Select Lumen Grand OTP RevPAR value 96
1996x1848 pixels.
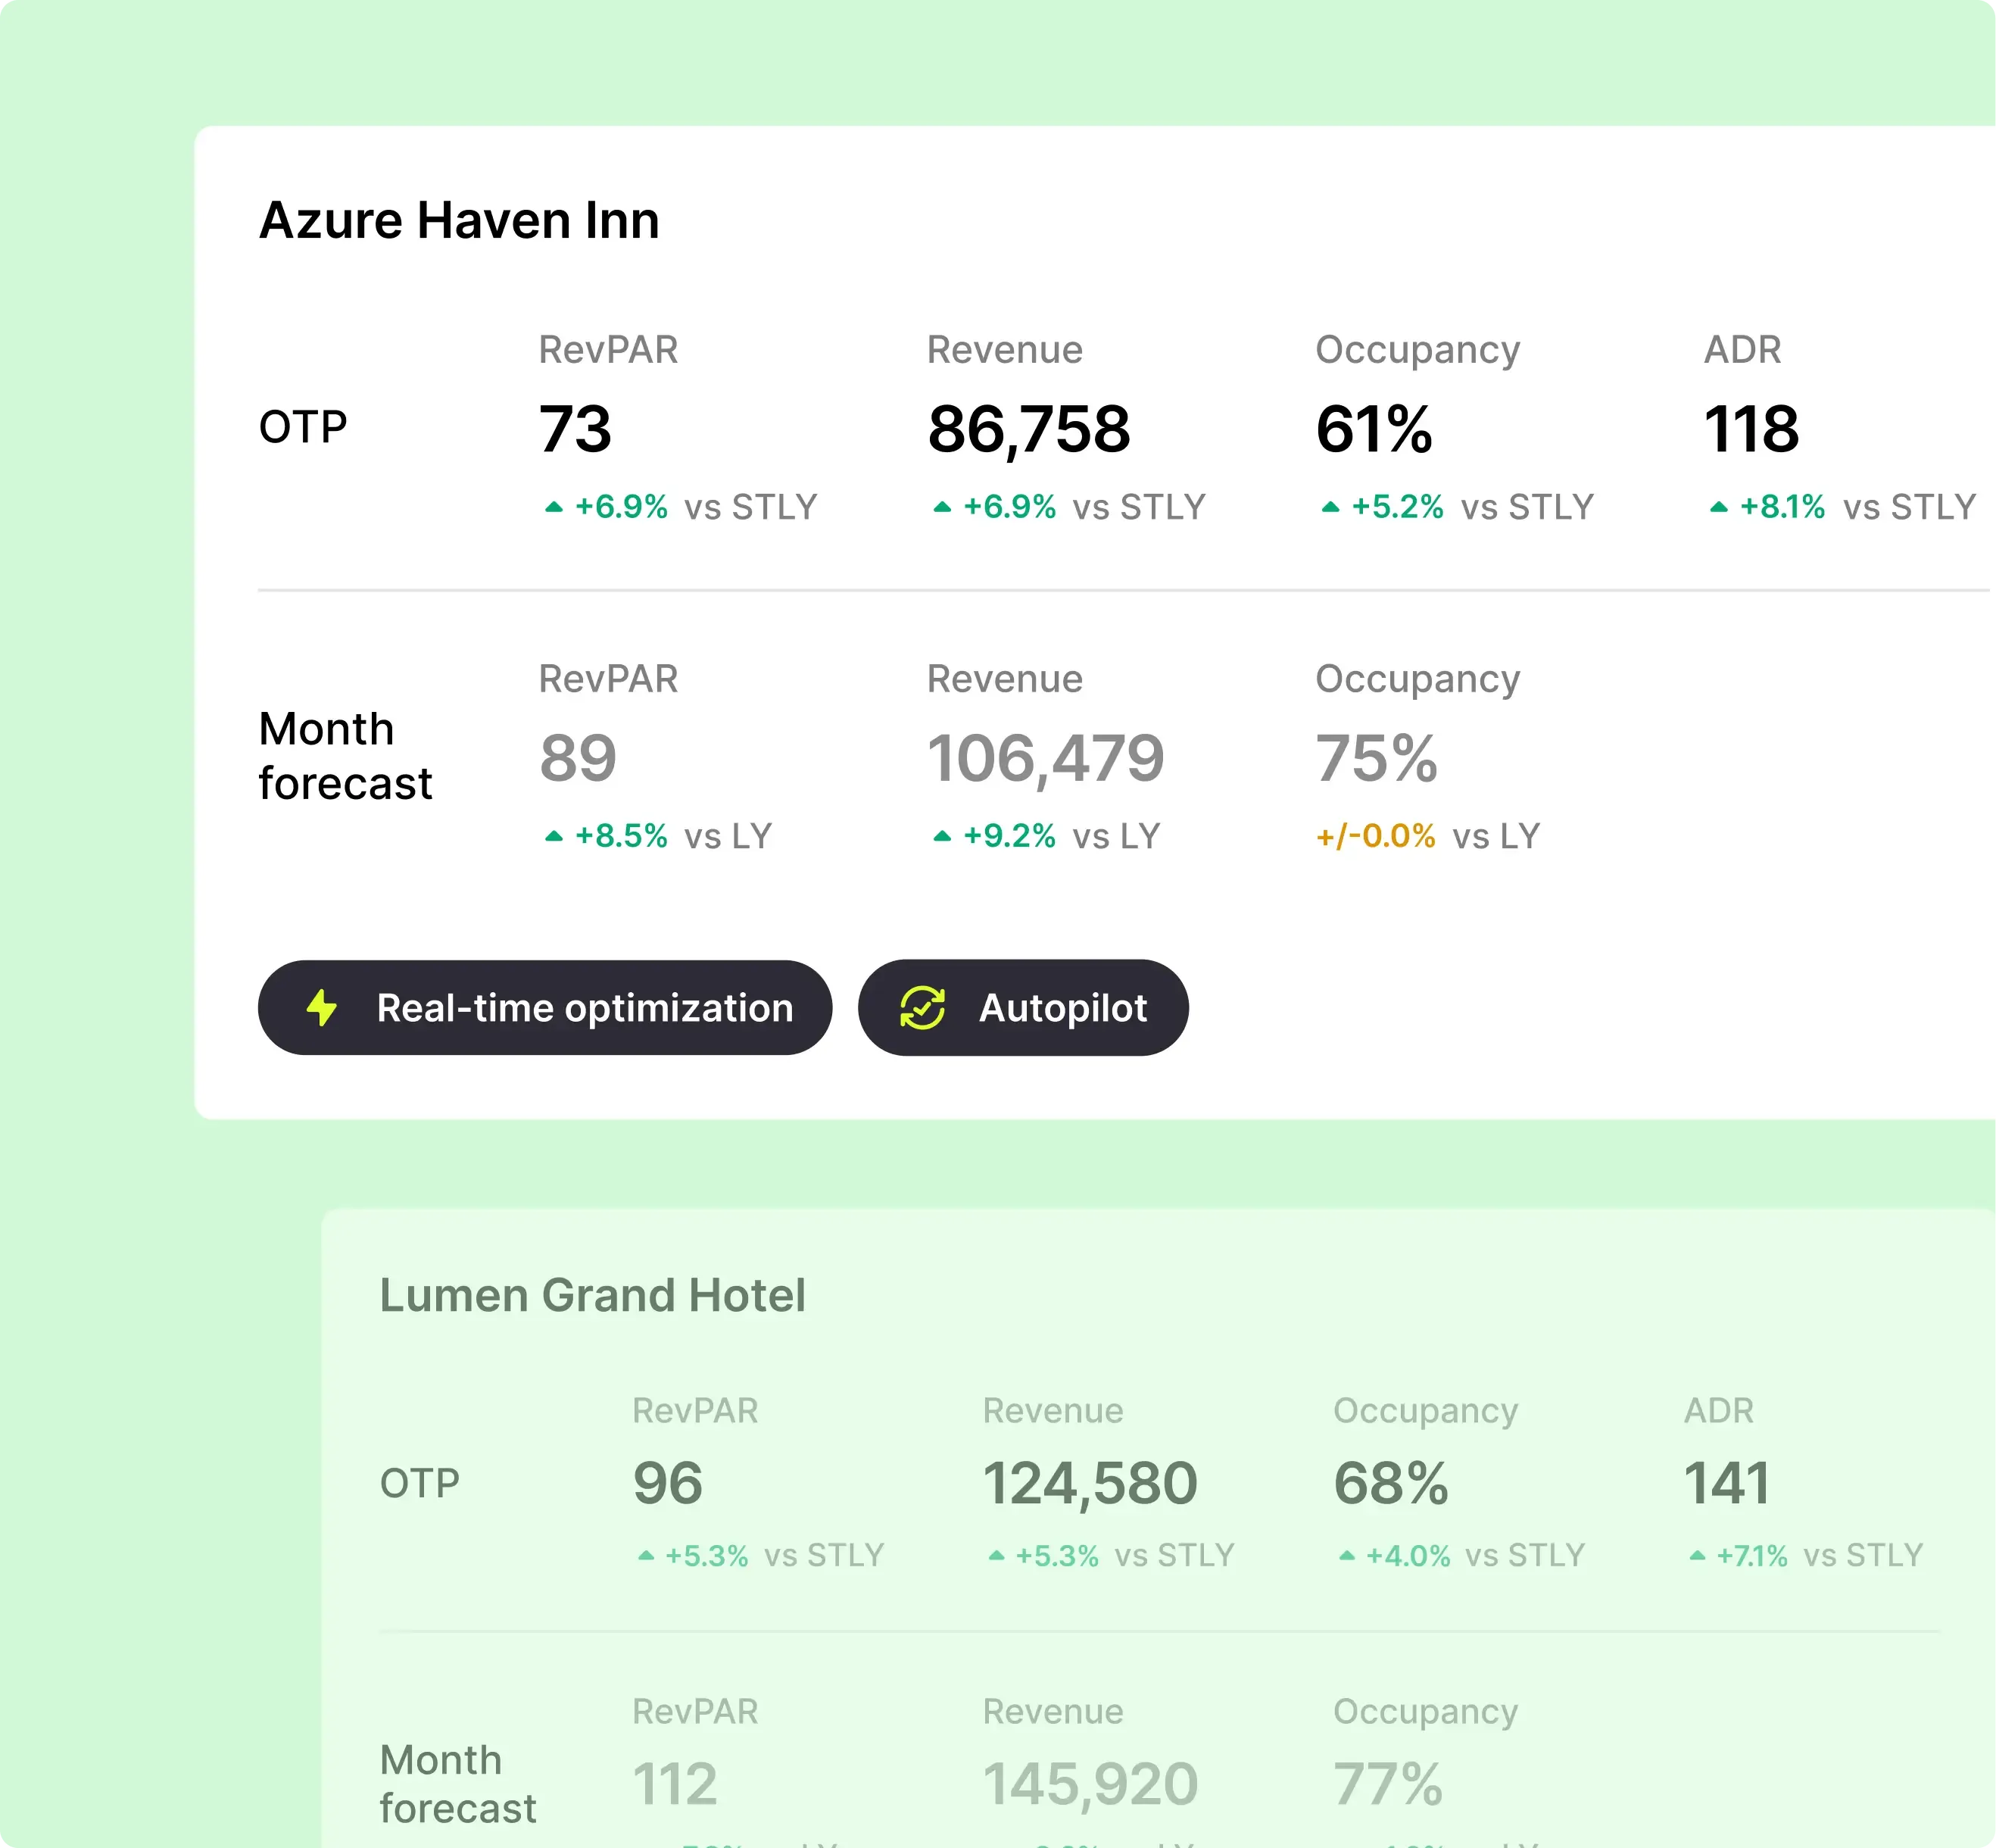(x=668, y=1483)
